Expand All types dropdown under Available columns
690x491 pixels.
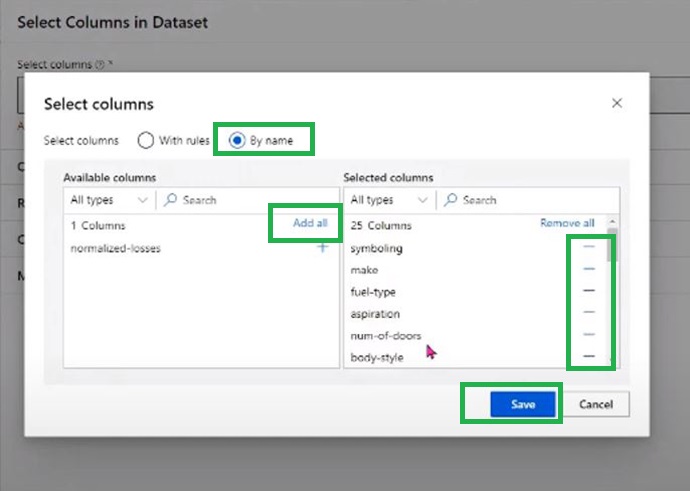pyautogui.click(x=109, y=200)
